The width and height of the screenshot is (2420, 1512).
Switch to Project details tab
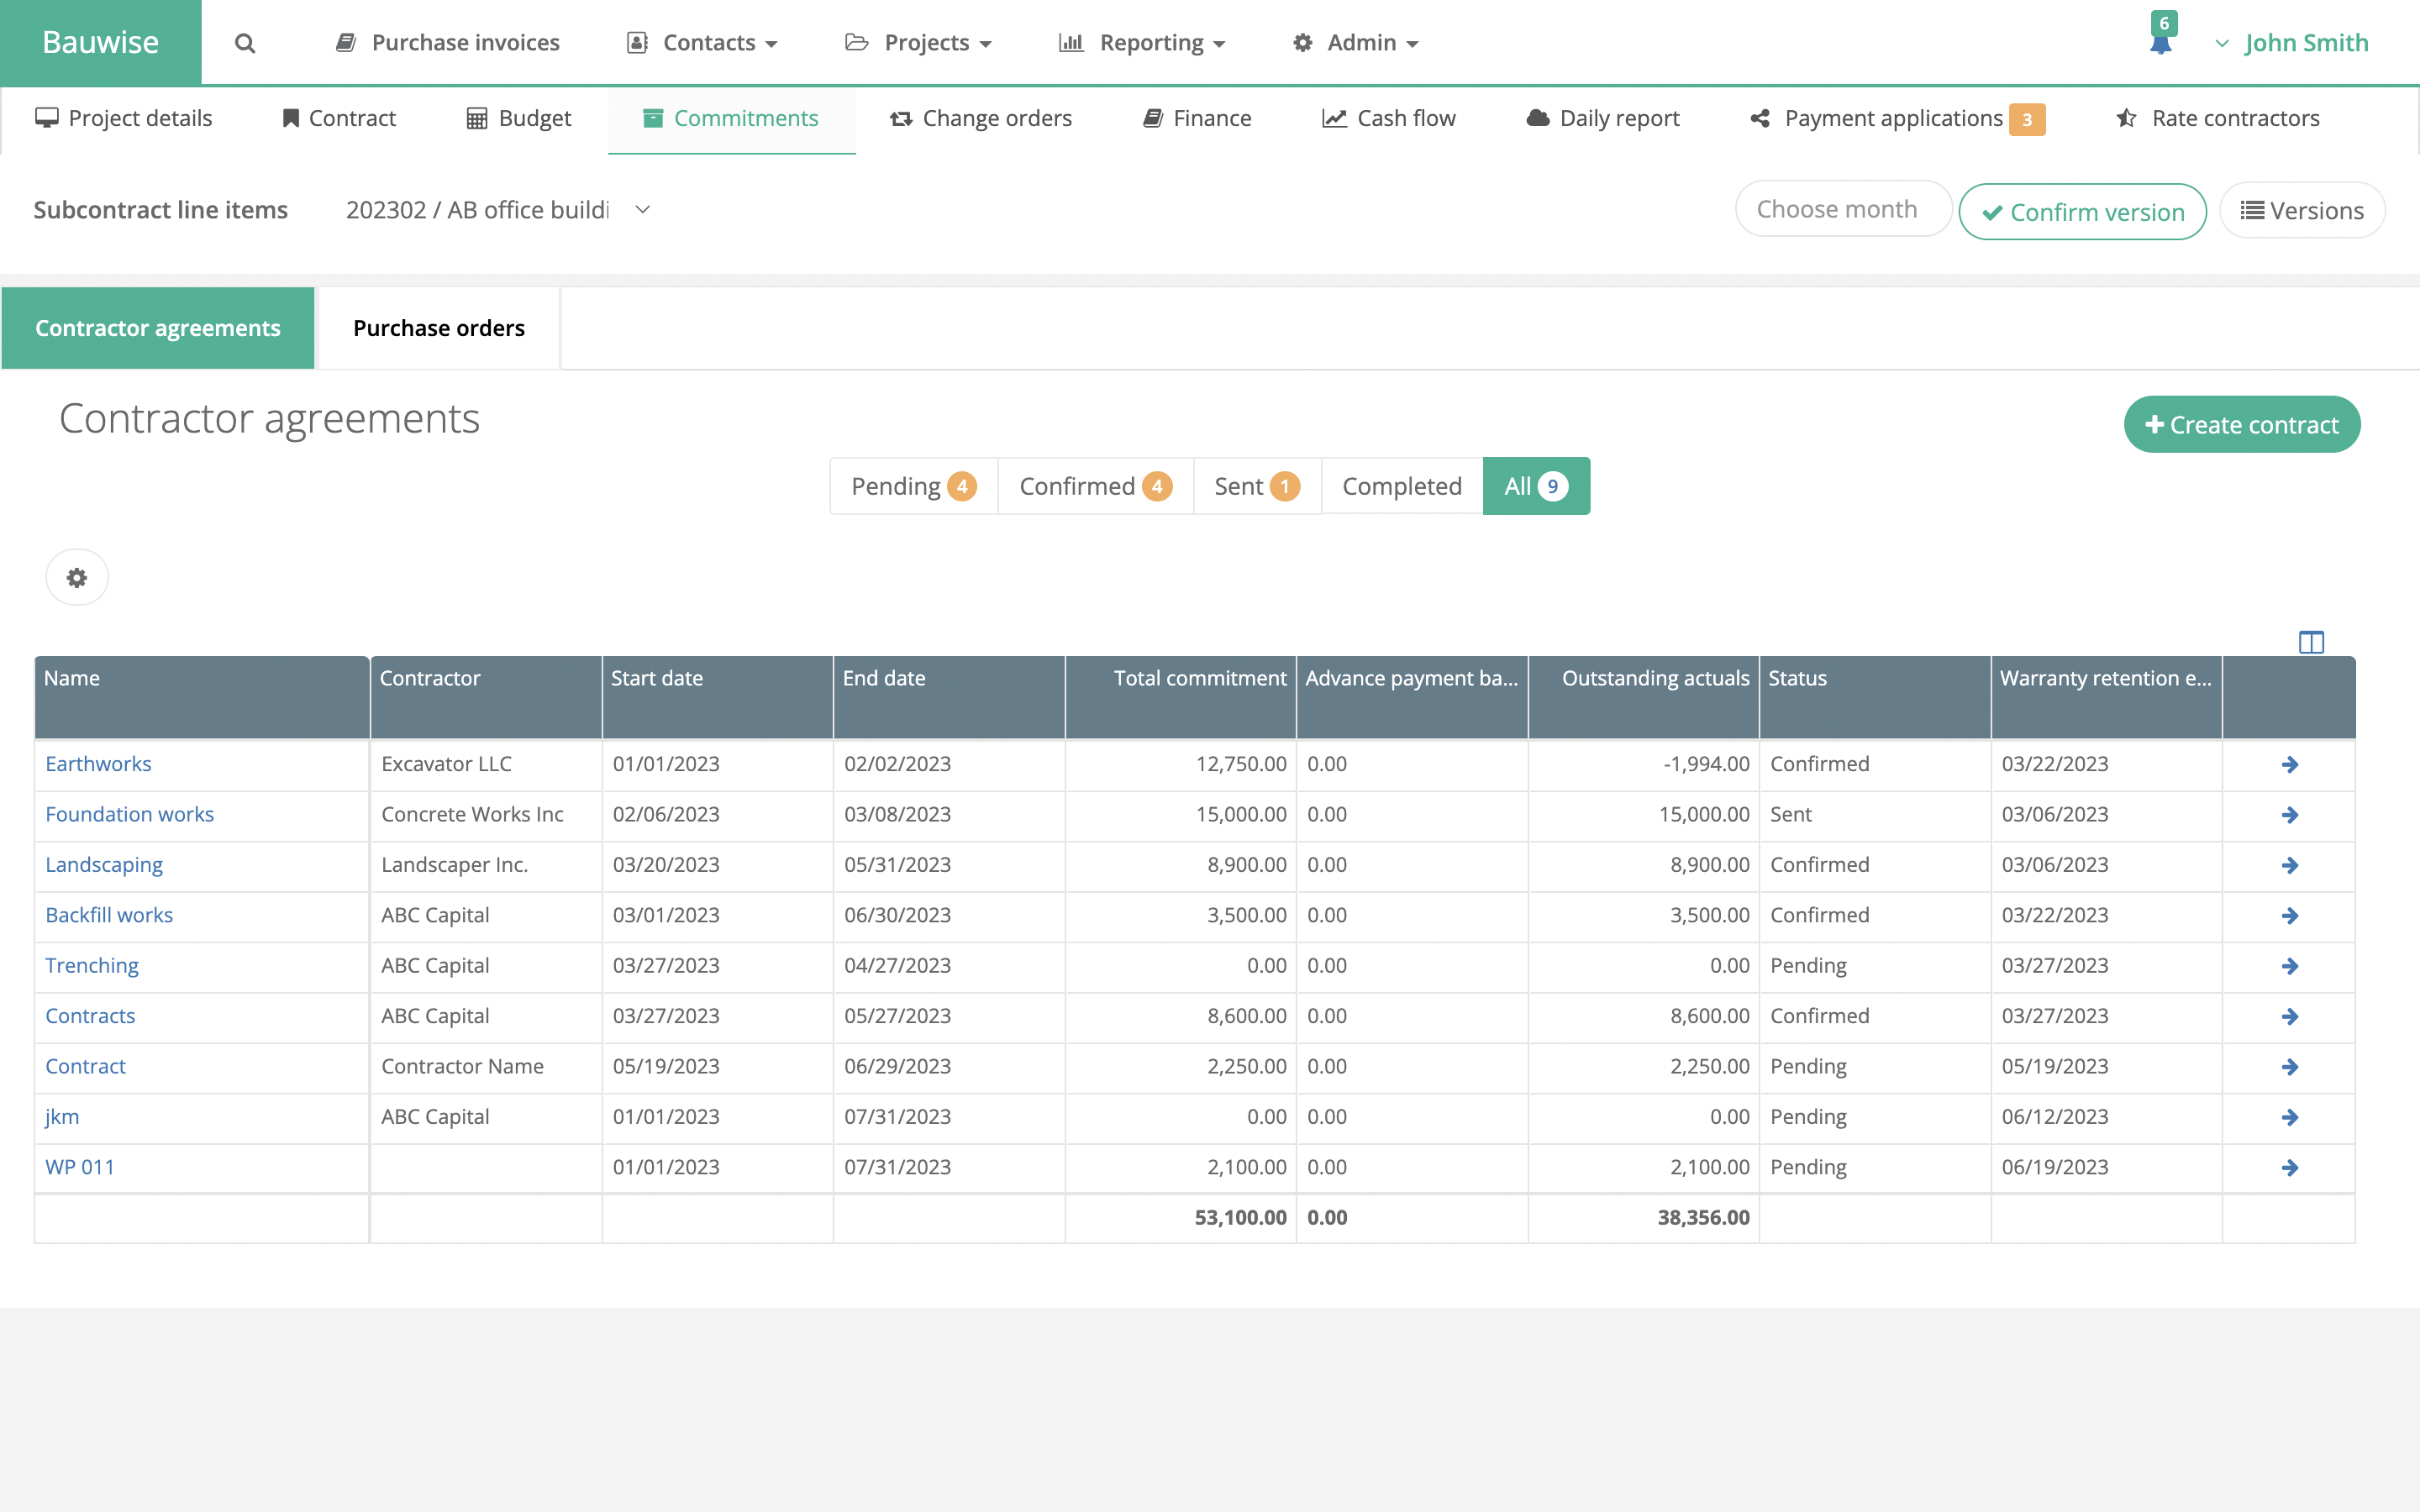pos(124,118)
